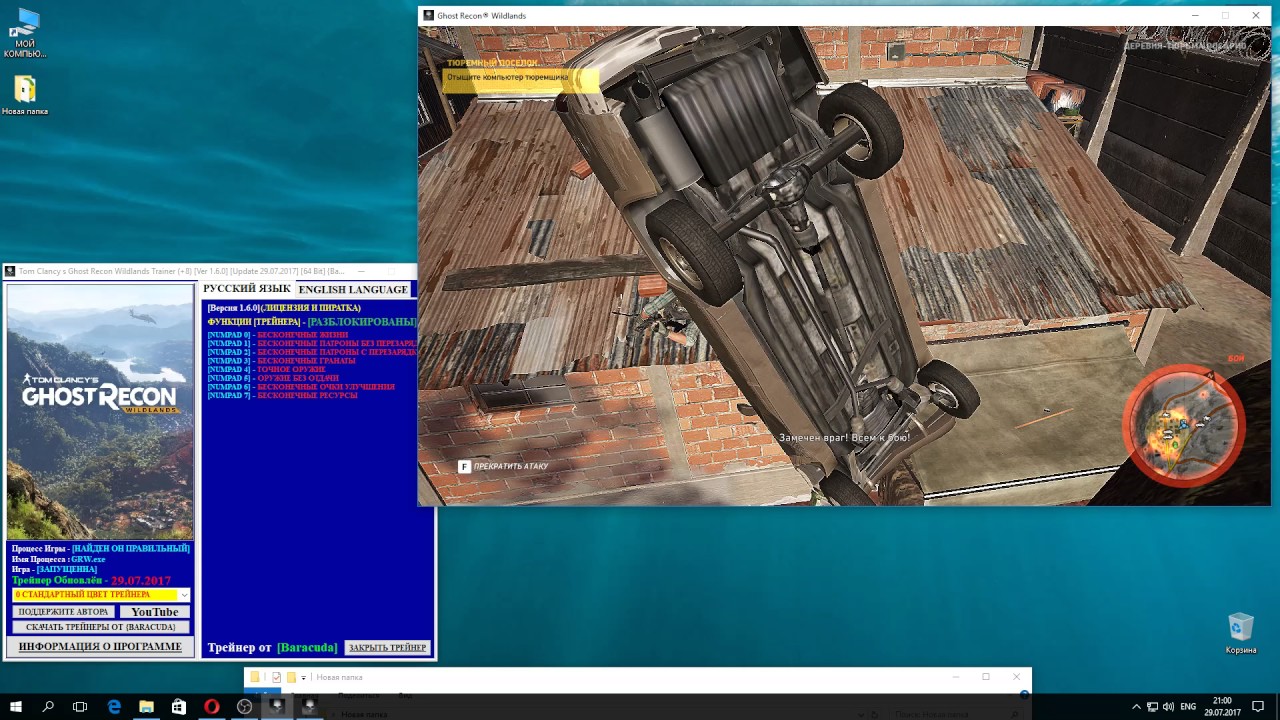Viewport: 1280px width, 720px height.
Task: Switch to second Ghost Recon taskbar item
Action: tap(309, 707)
